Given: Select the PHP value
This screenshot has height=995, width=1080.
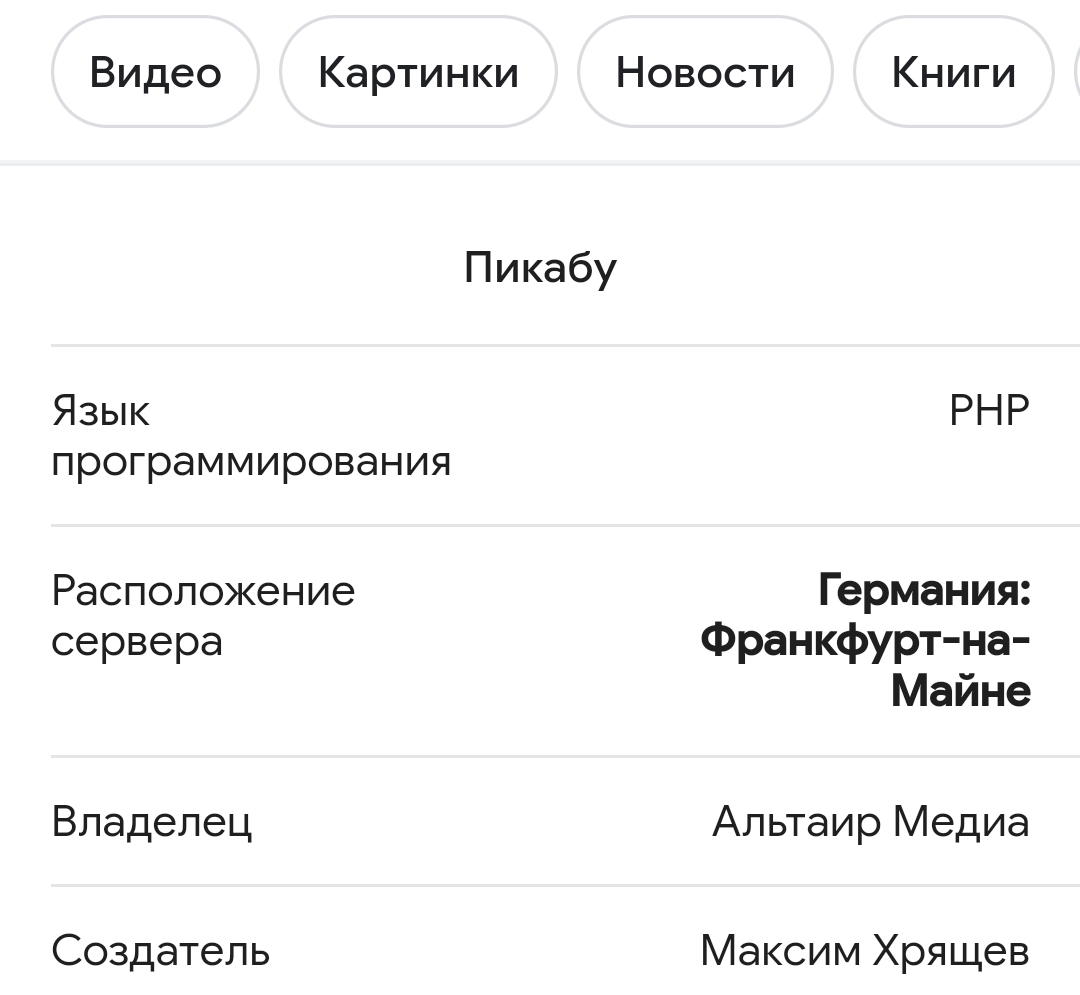Looking at the screenshot, I should (x=989, y=411).
